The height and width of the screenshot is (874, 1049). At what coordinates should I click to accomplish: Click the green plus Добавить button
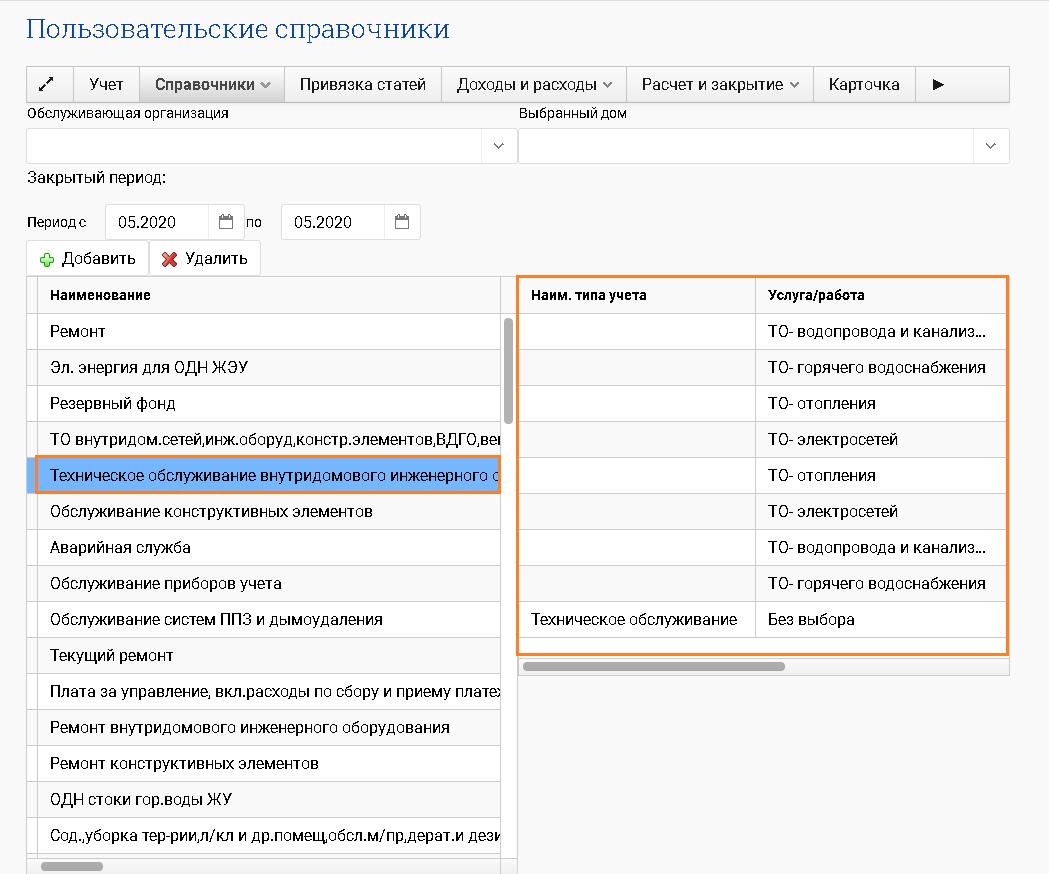click(x=88, y=259)
